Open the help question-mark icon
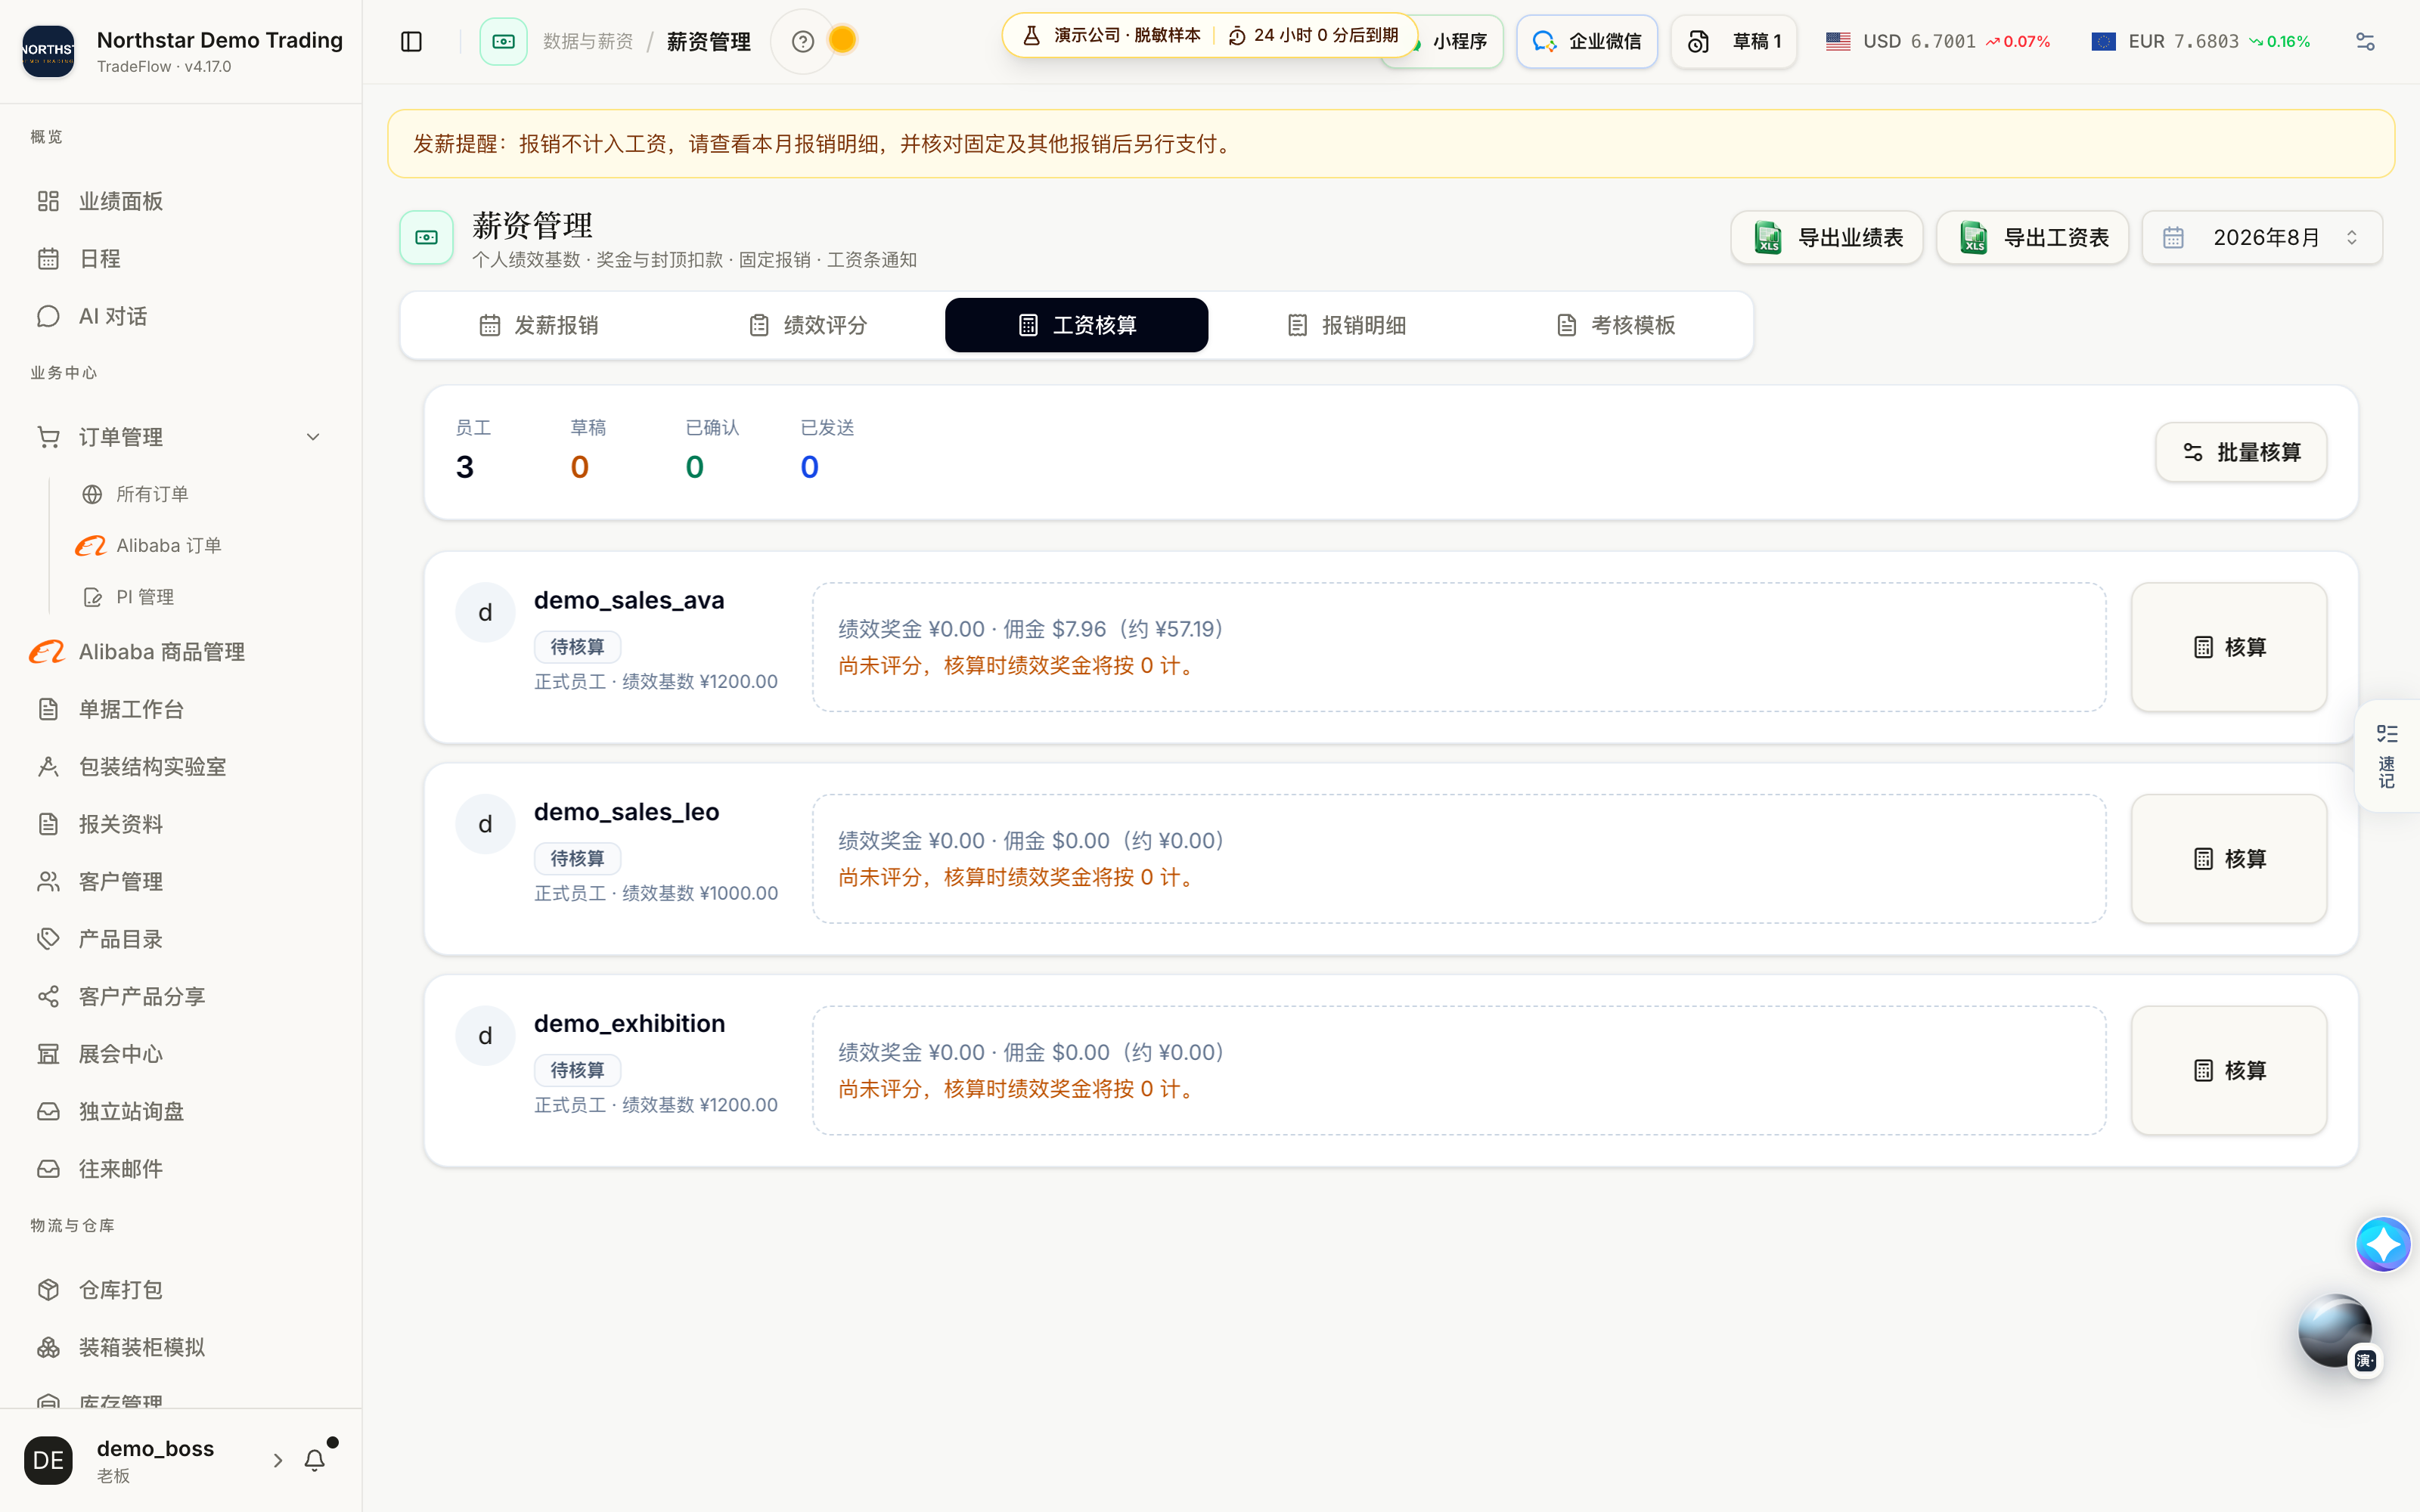This screenshot has width=2420, height=1512. [802, 41]
